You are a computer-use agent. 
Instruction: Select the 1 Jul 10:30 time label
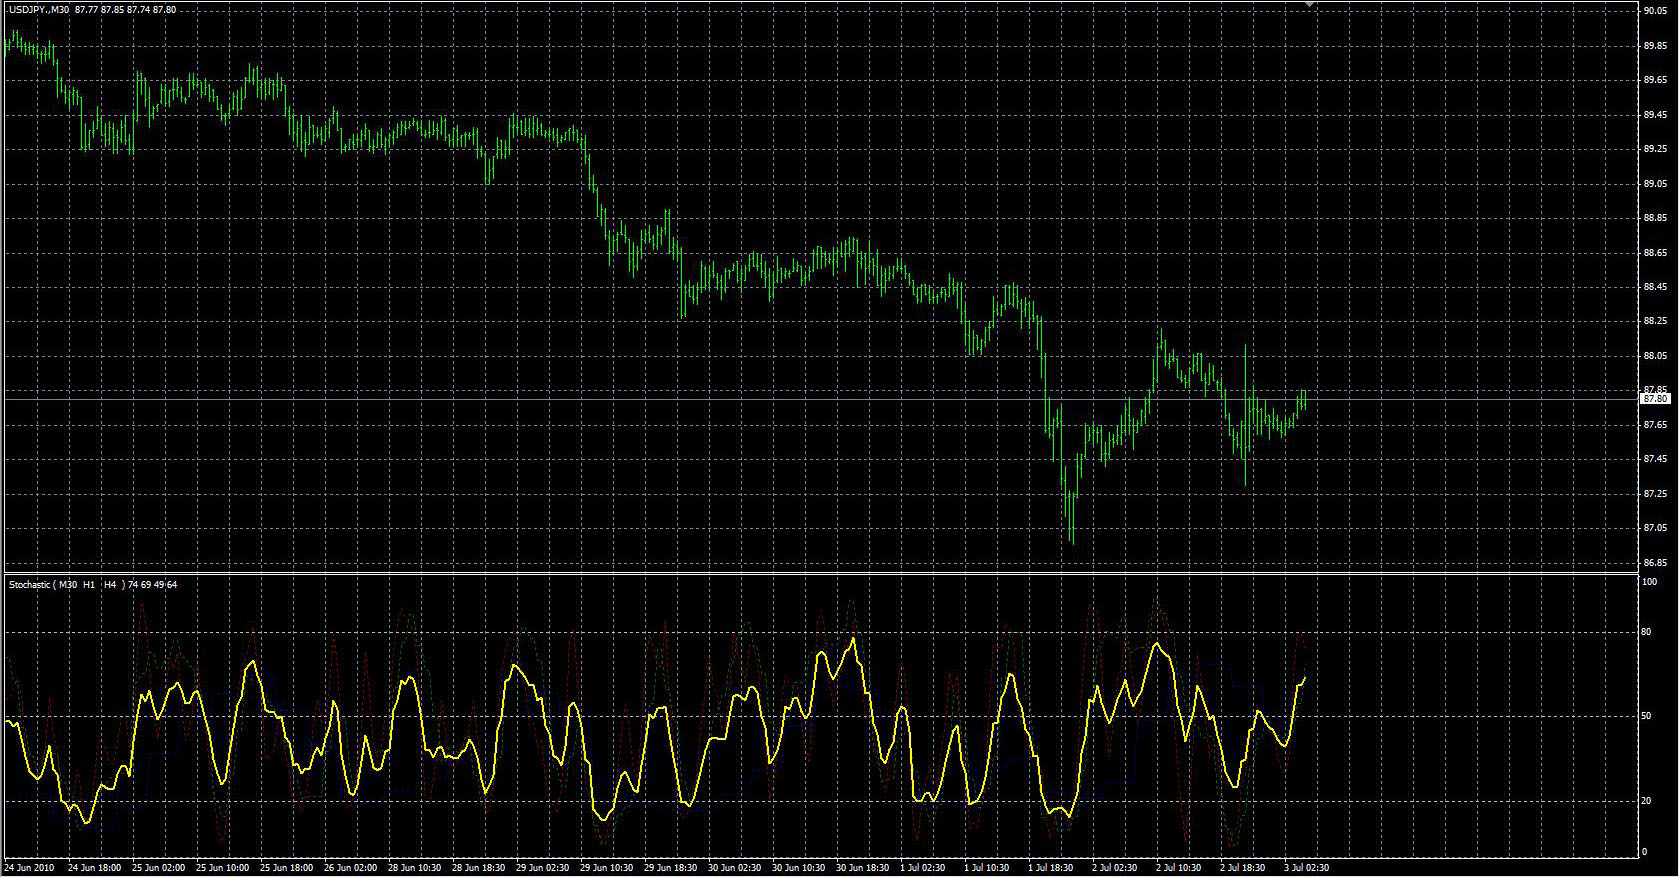tap(987, 868)
